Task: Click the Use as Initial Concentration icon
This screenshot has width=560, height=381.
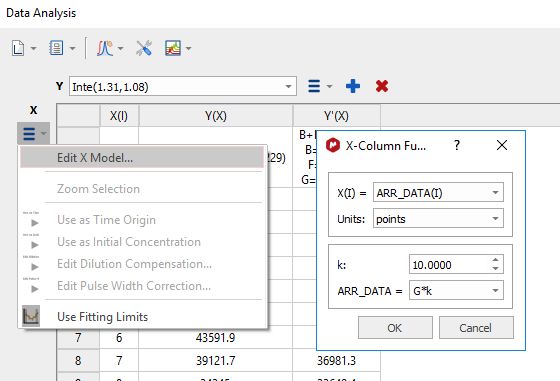Action: (x=31, y=242)
